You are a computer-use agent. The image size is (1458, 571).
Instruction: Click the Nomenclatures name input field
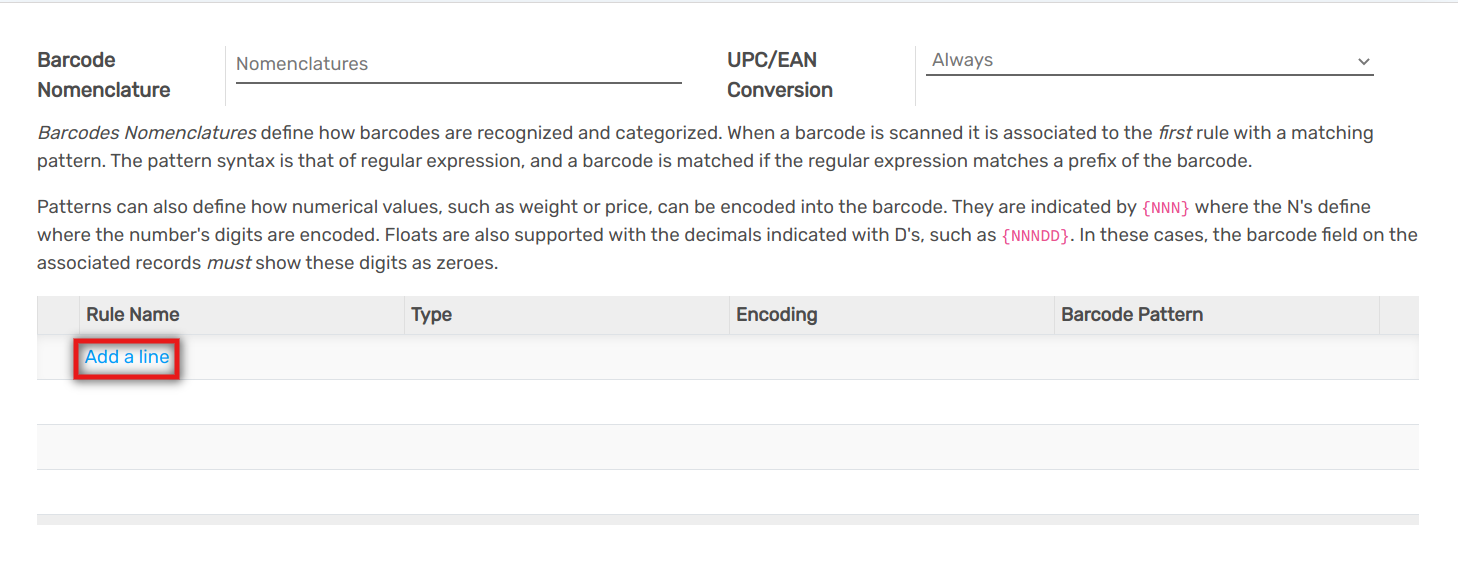(458, 64)
